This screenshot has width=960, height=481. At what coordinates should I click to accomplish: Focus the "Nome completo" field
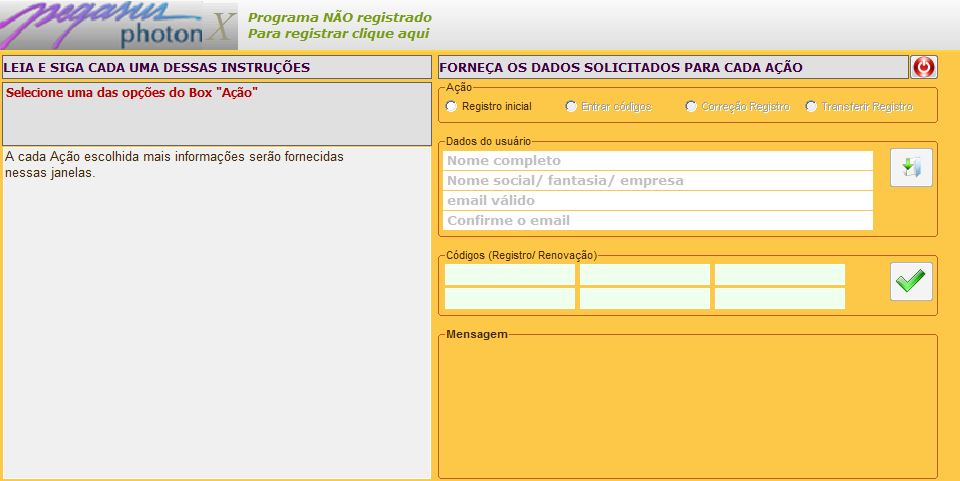pos(657,161)
